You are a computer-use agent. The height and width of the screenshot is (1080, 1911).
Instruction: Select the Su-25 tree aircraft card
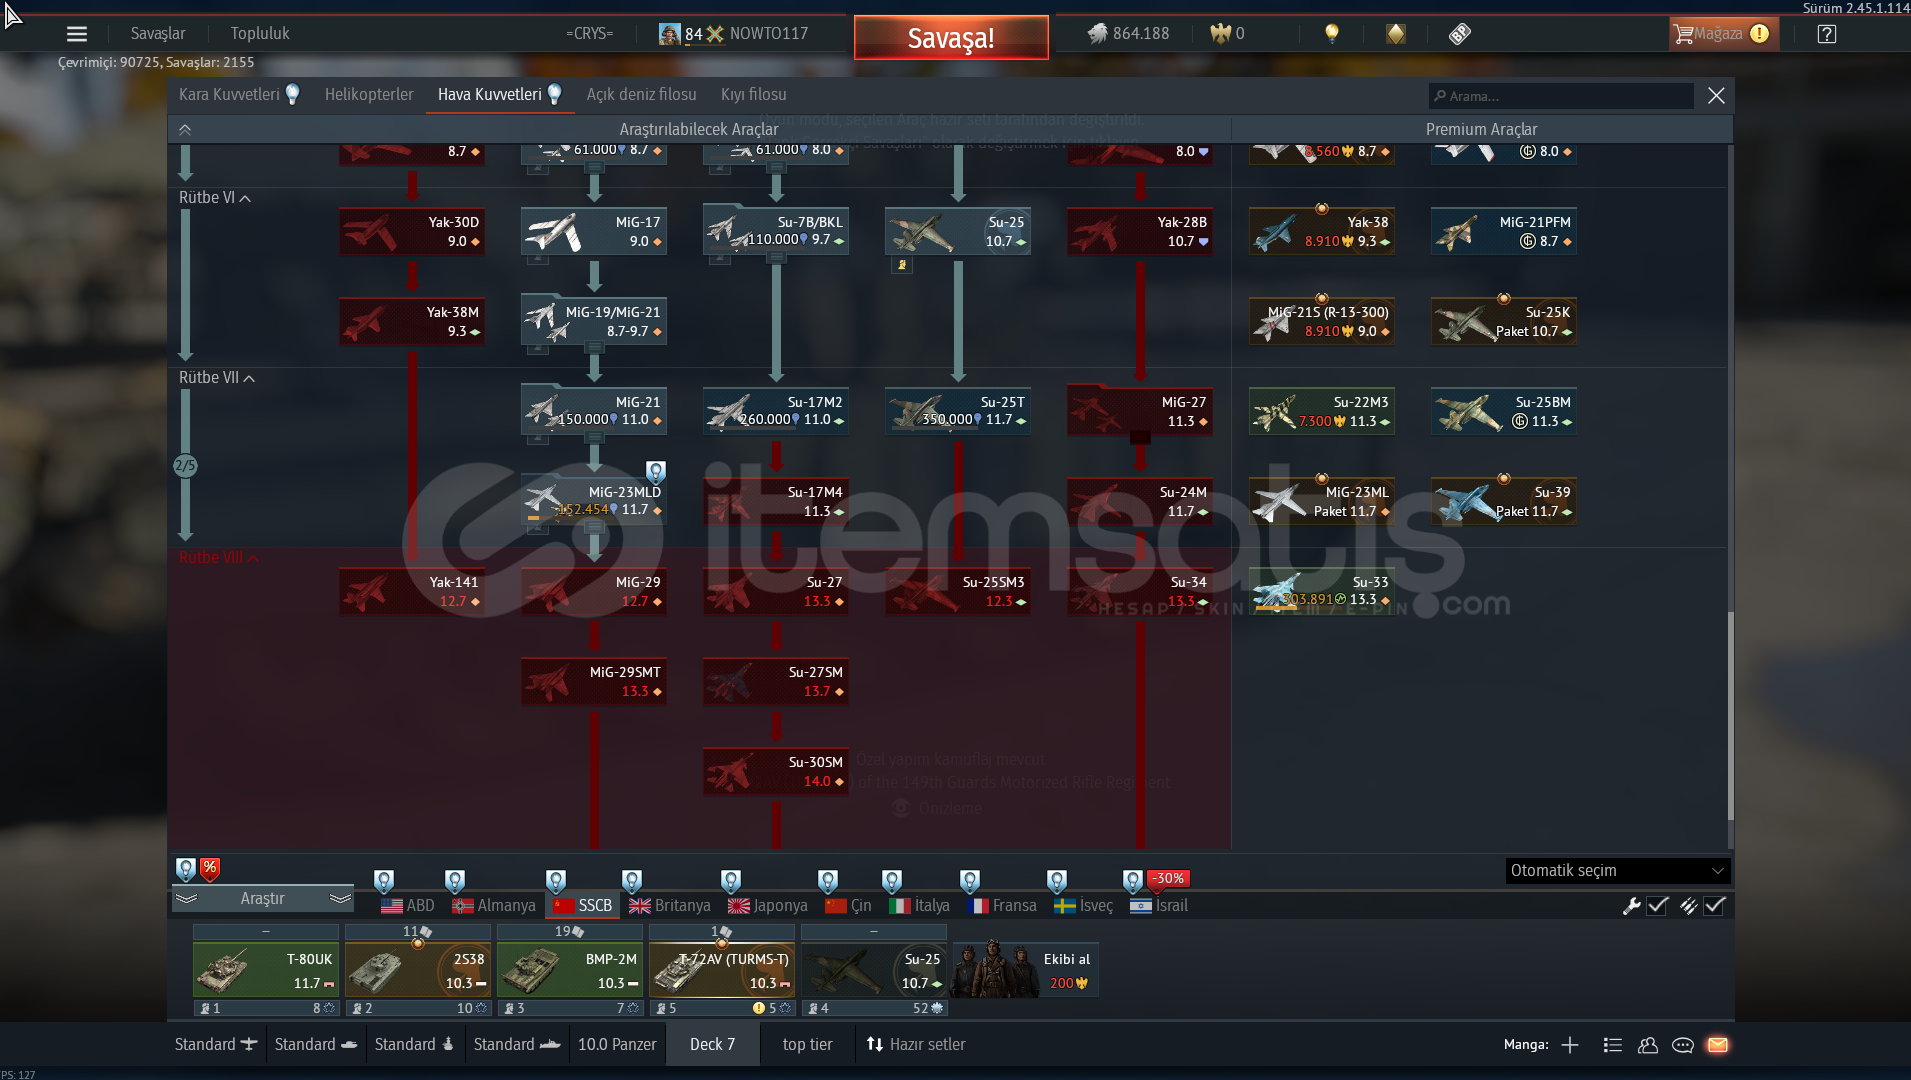(958, 232)
